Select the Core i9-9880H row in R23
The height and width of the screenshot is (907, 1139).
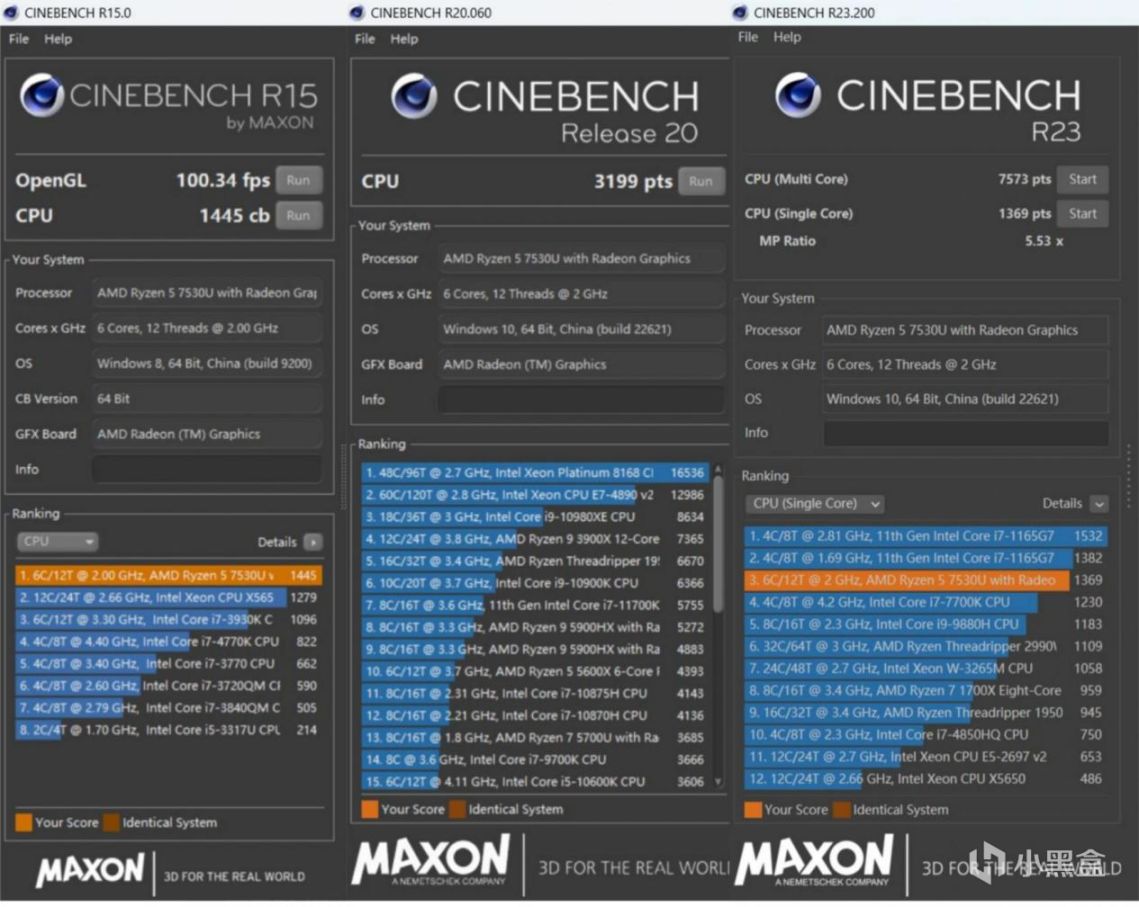click(925, 624)
